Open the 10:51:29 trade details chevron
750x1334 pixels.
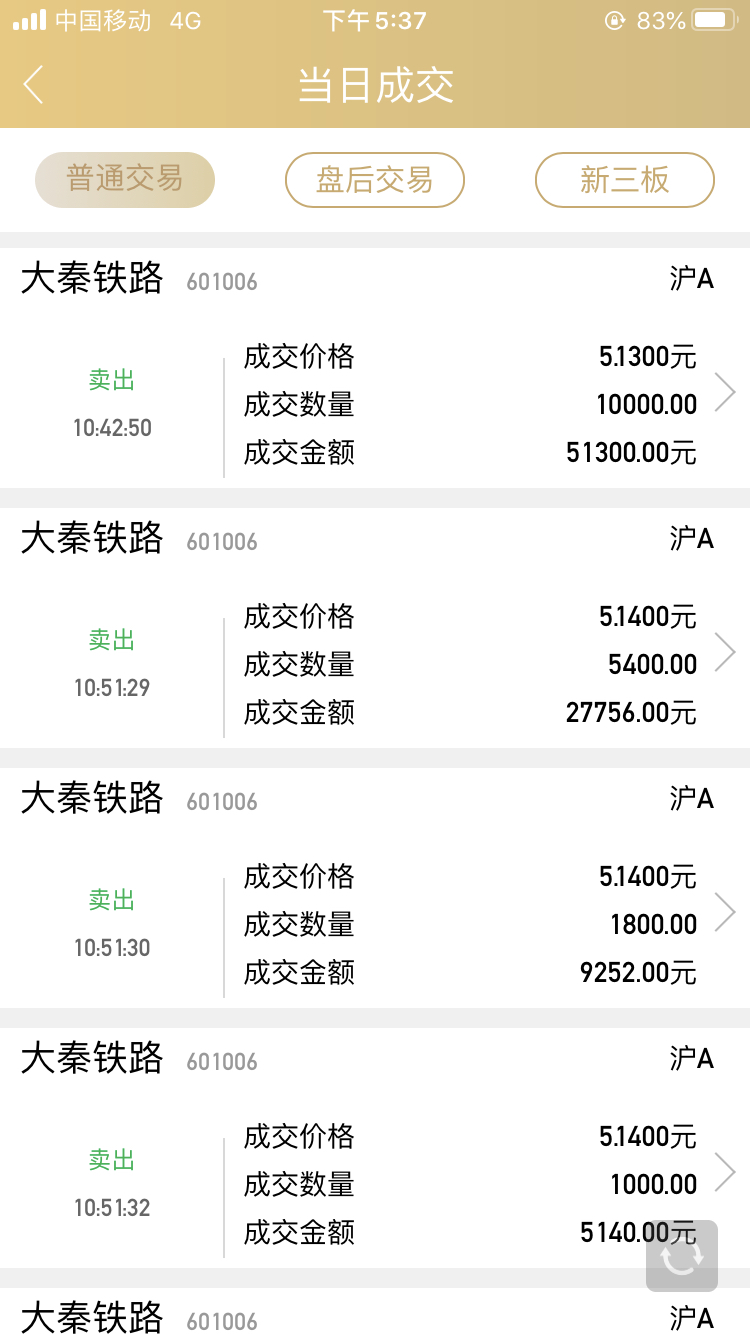[725, 652]
